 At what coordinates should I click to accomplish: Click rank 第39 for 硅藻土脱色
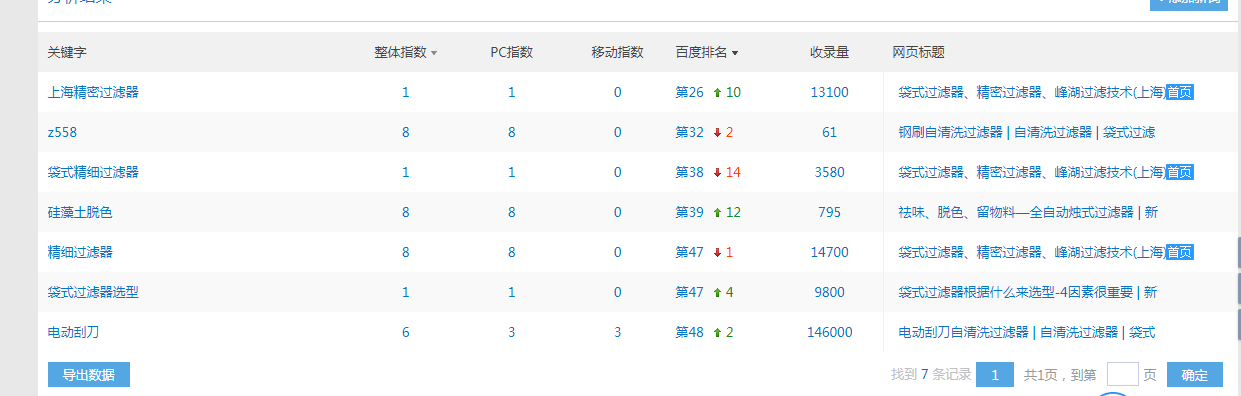(690, 212)
